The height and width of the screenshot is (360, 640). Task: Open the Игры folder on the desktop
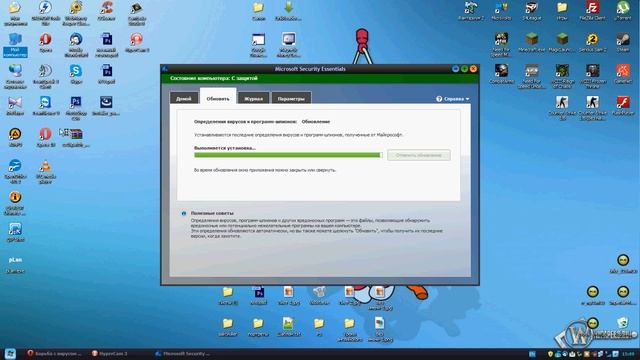(562, 11)
